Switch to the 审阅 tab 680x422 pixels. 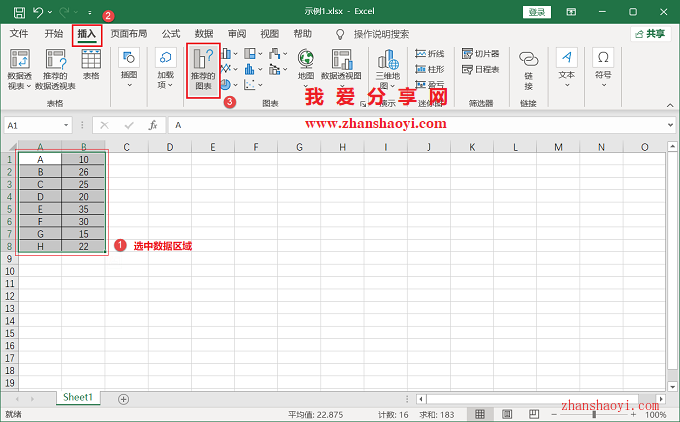tap(237, 34)
